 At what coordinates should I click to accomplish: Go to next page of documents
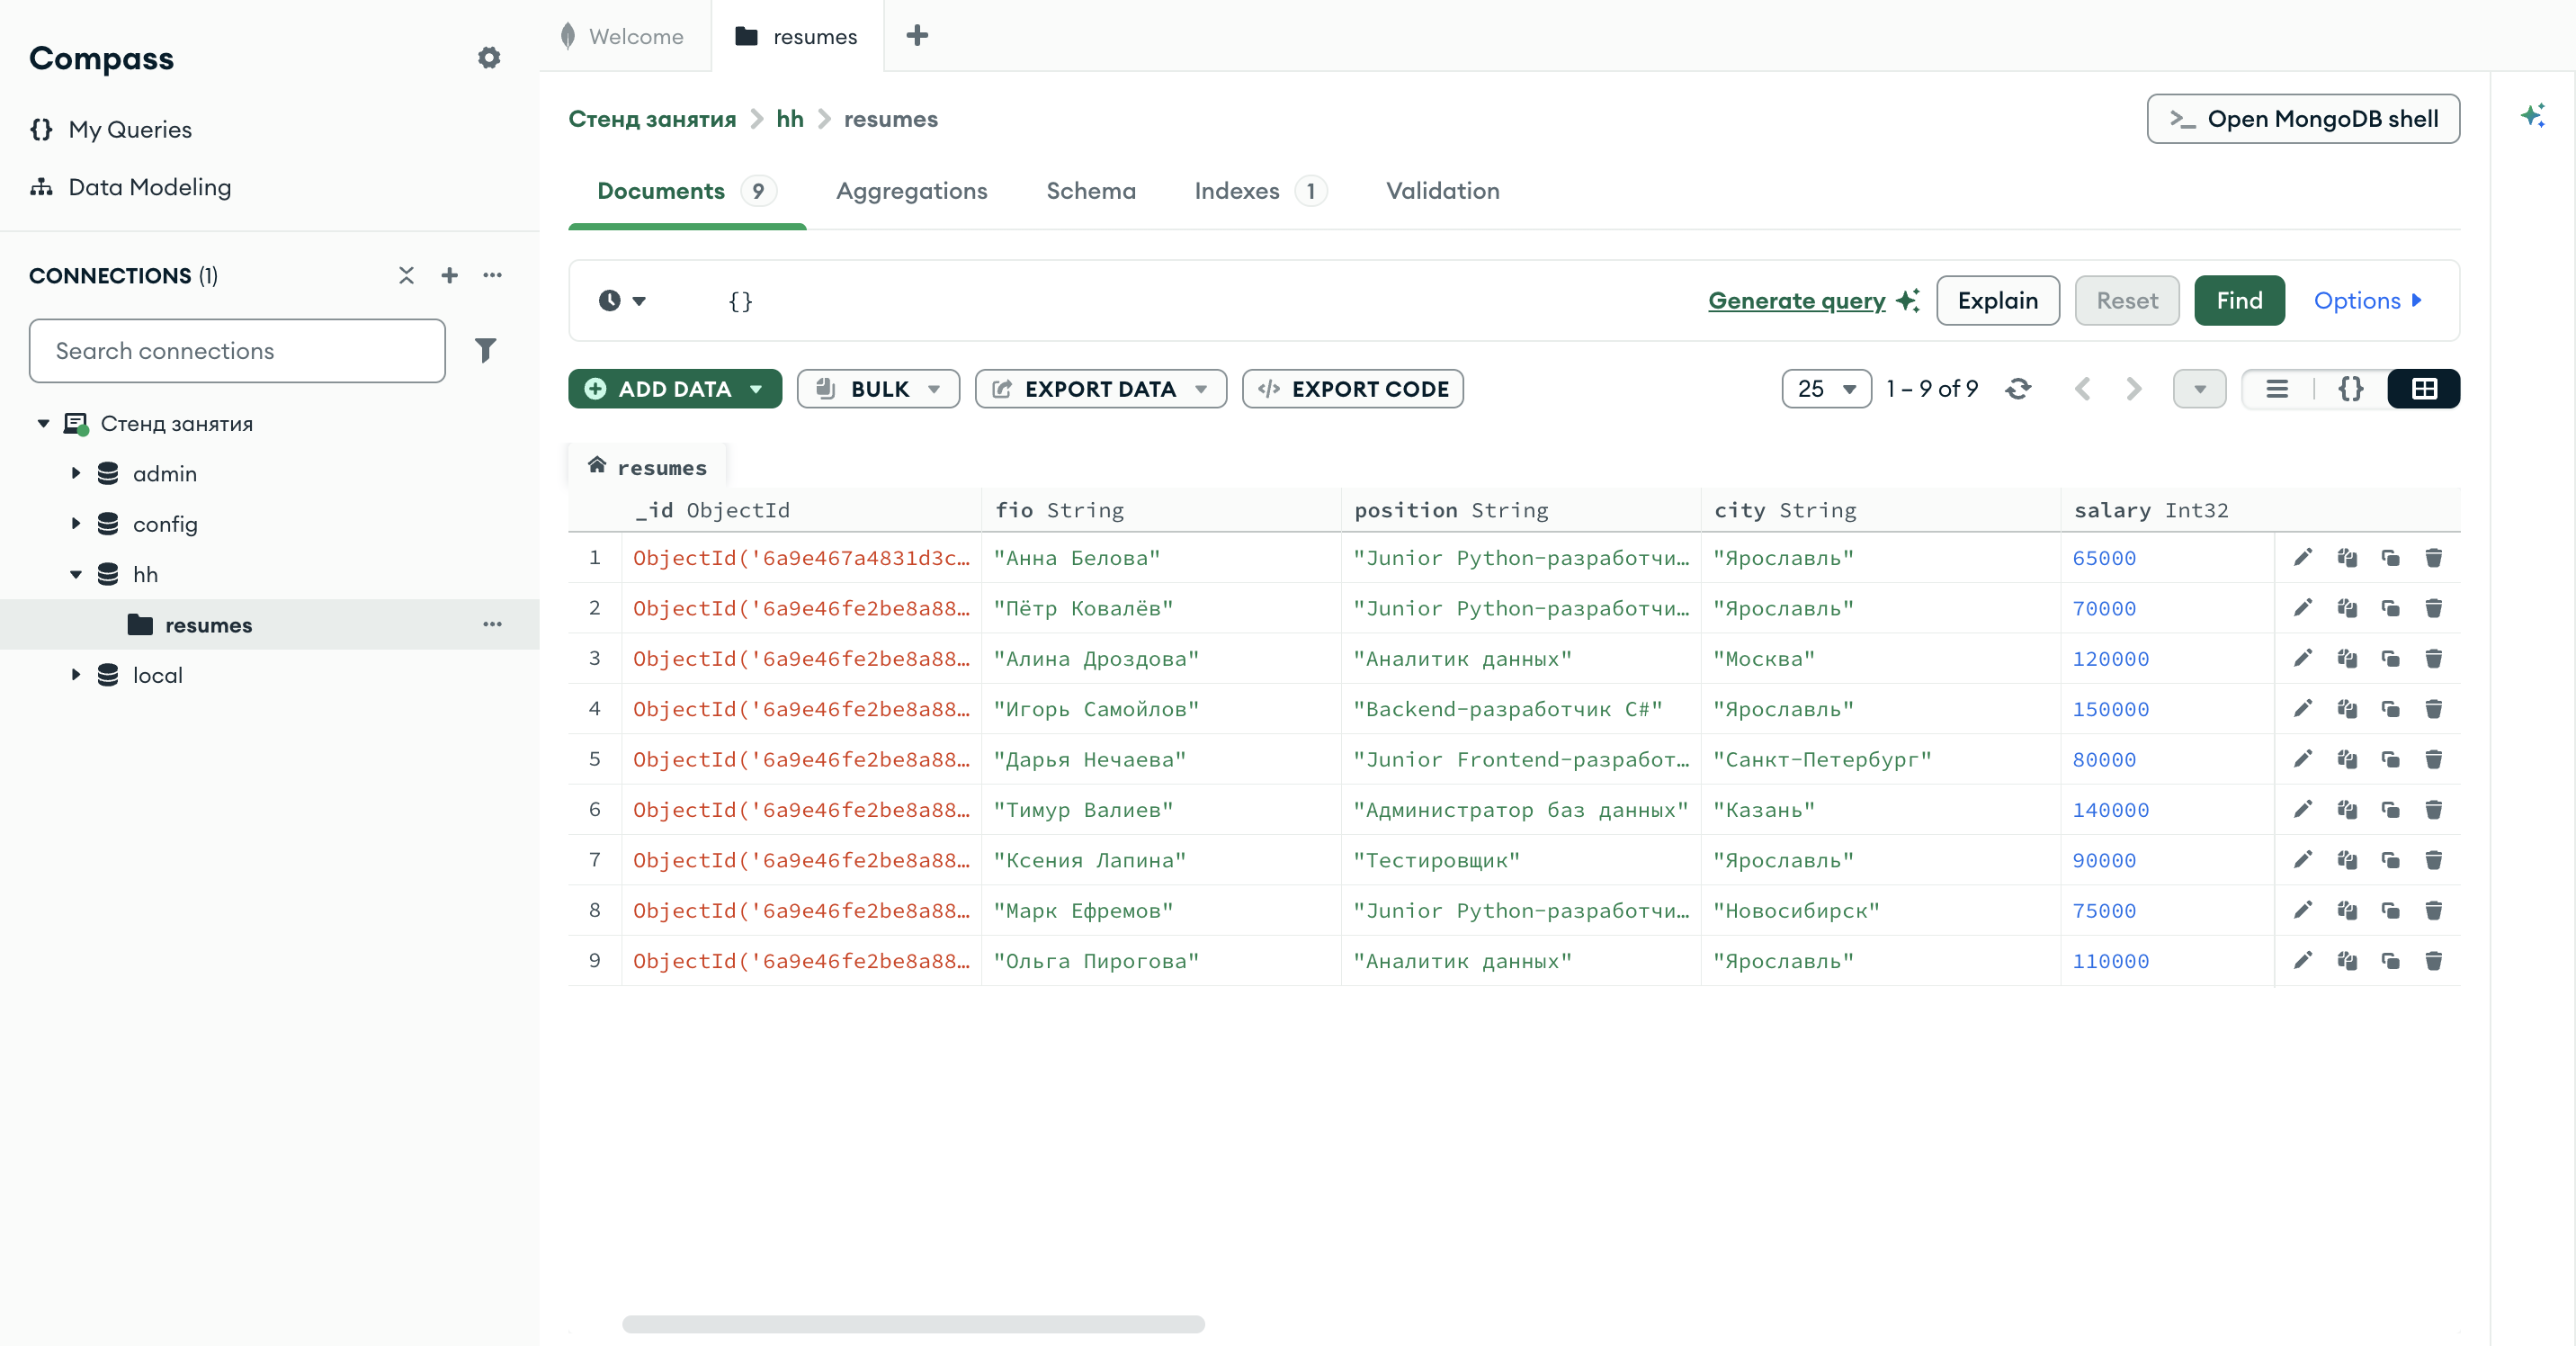[2133, 389]
